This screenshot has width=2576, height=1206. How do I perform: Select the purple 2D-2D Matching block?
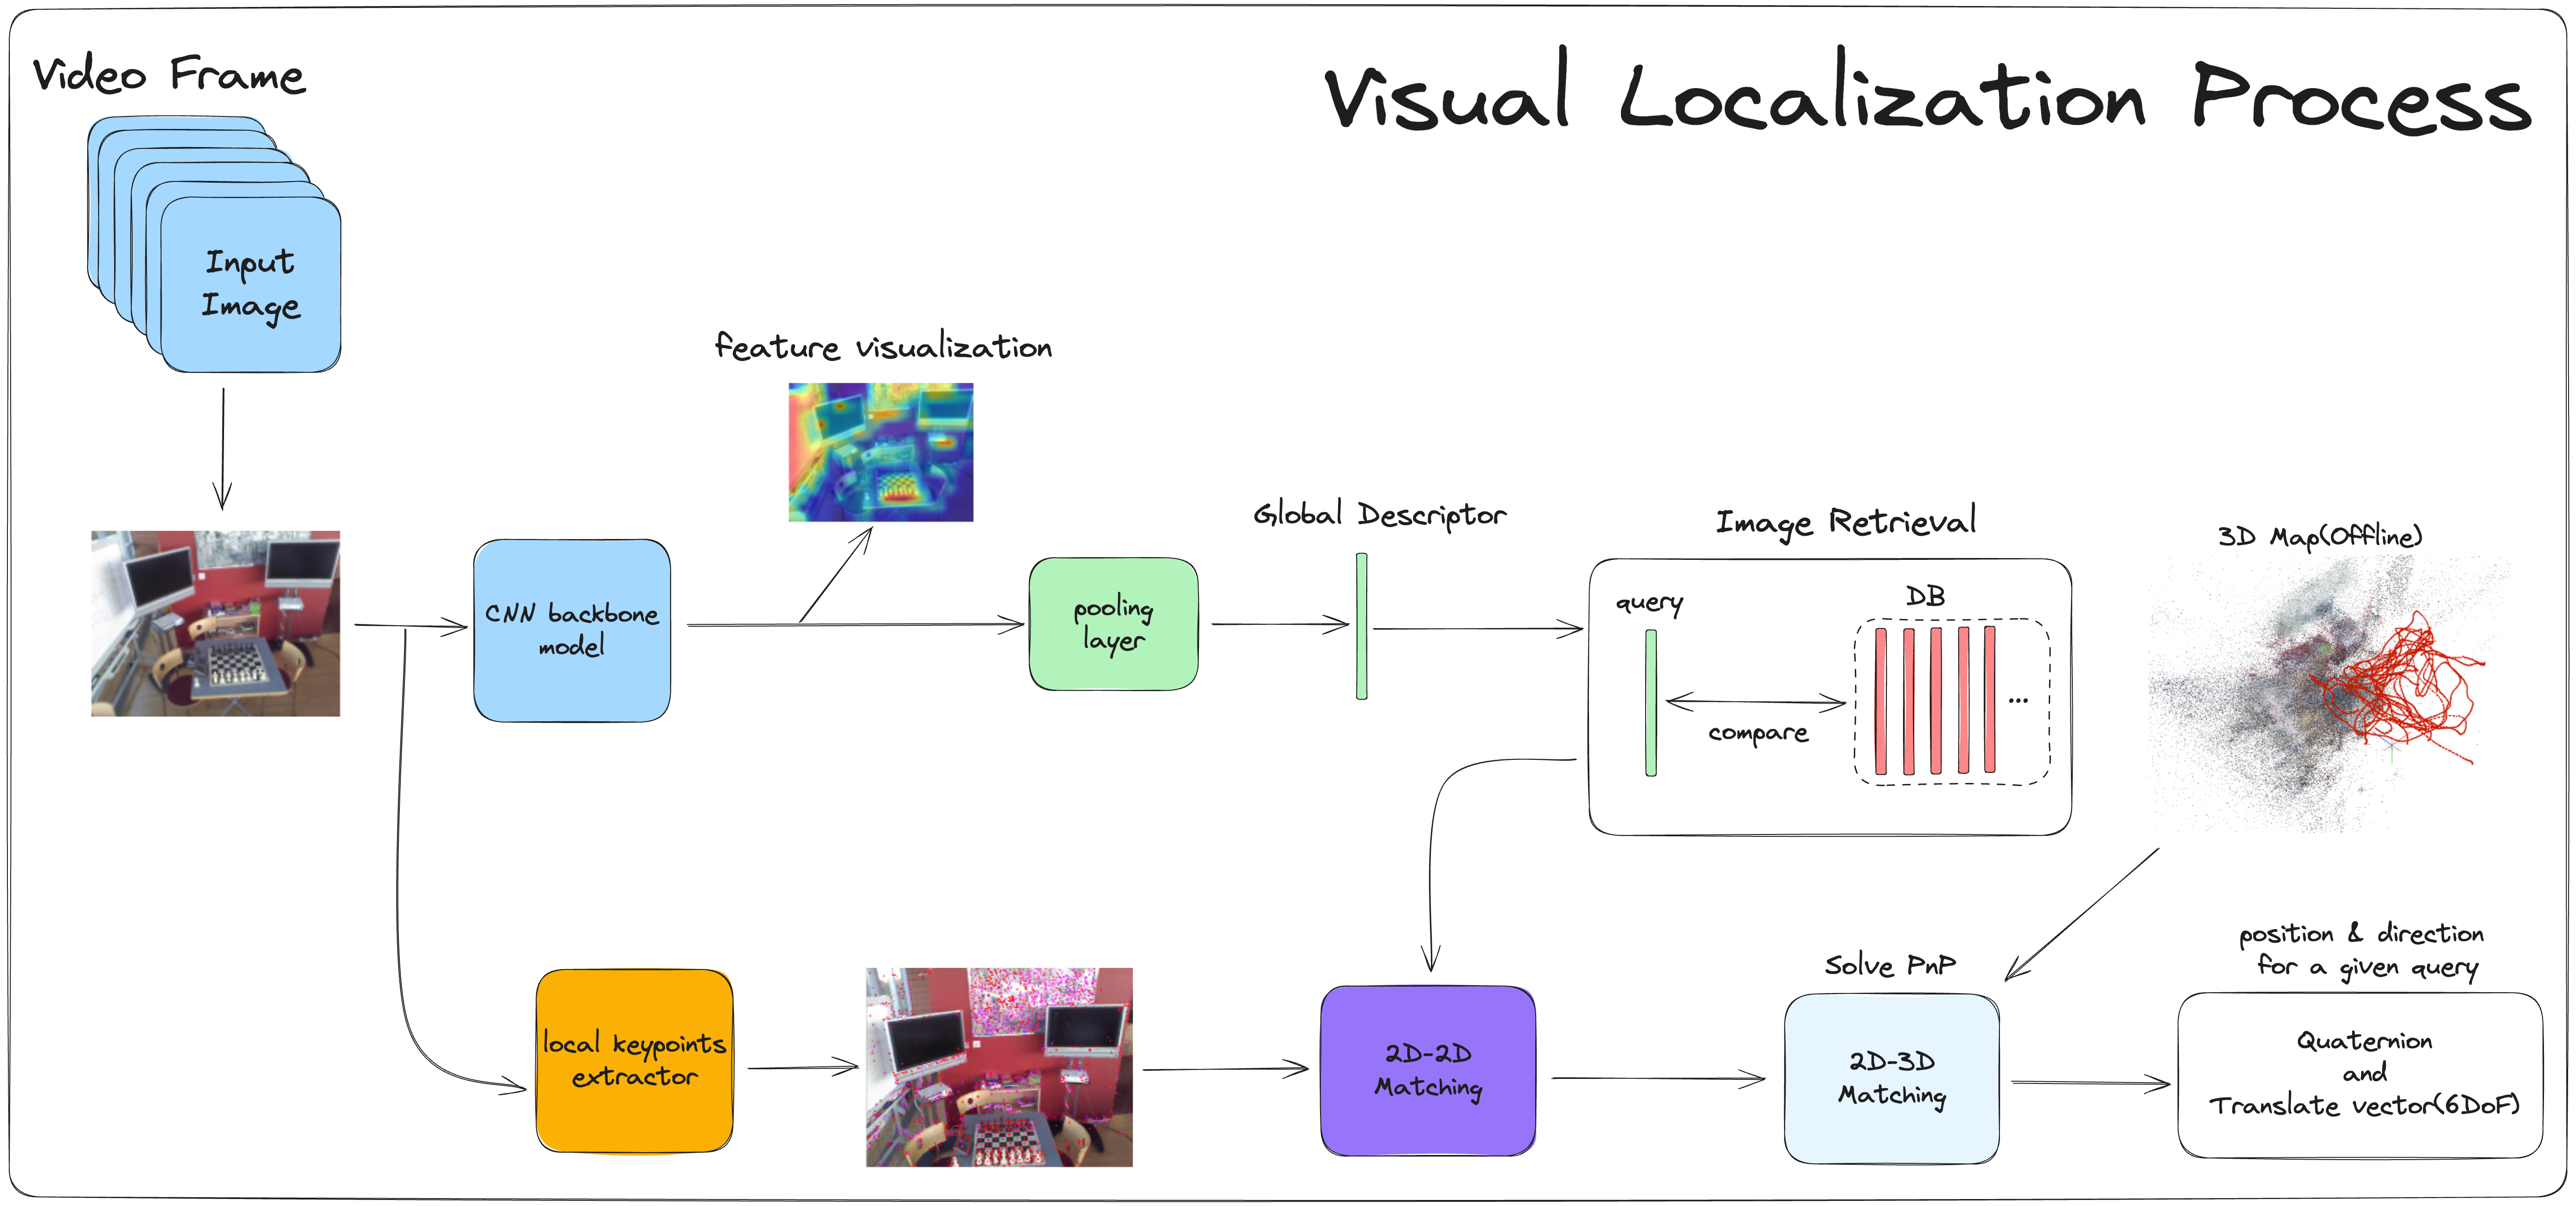[x=1427, y=1070]
